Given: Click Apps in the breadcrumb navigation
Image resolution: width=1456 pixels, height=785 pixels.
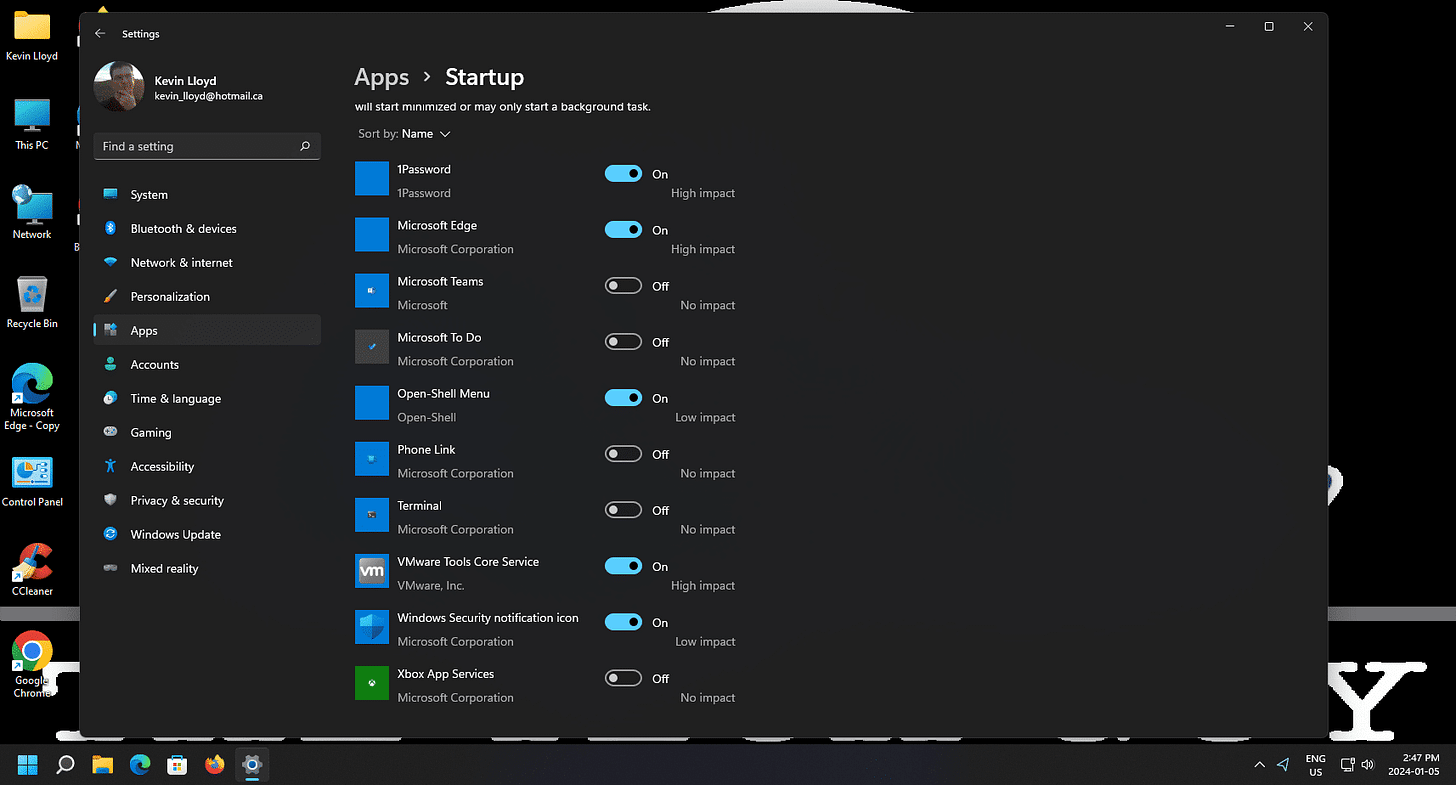Looking at the screenshot, I should 381,77.
